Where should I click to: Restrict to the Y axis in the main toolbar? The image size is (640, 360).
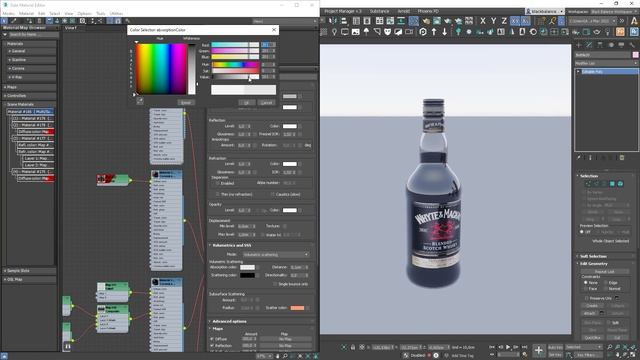(x=493, y=20)
